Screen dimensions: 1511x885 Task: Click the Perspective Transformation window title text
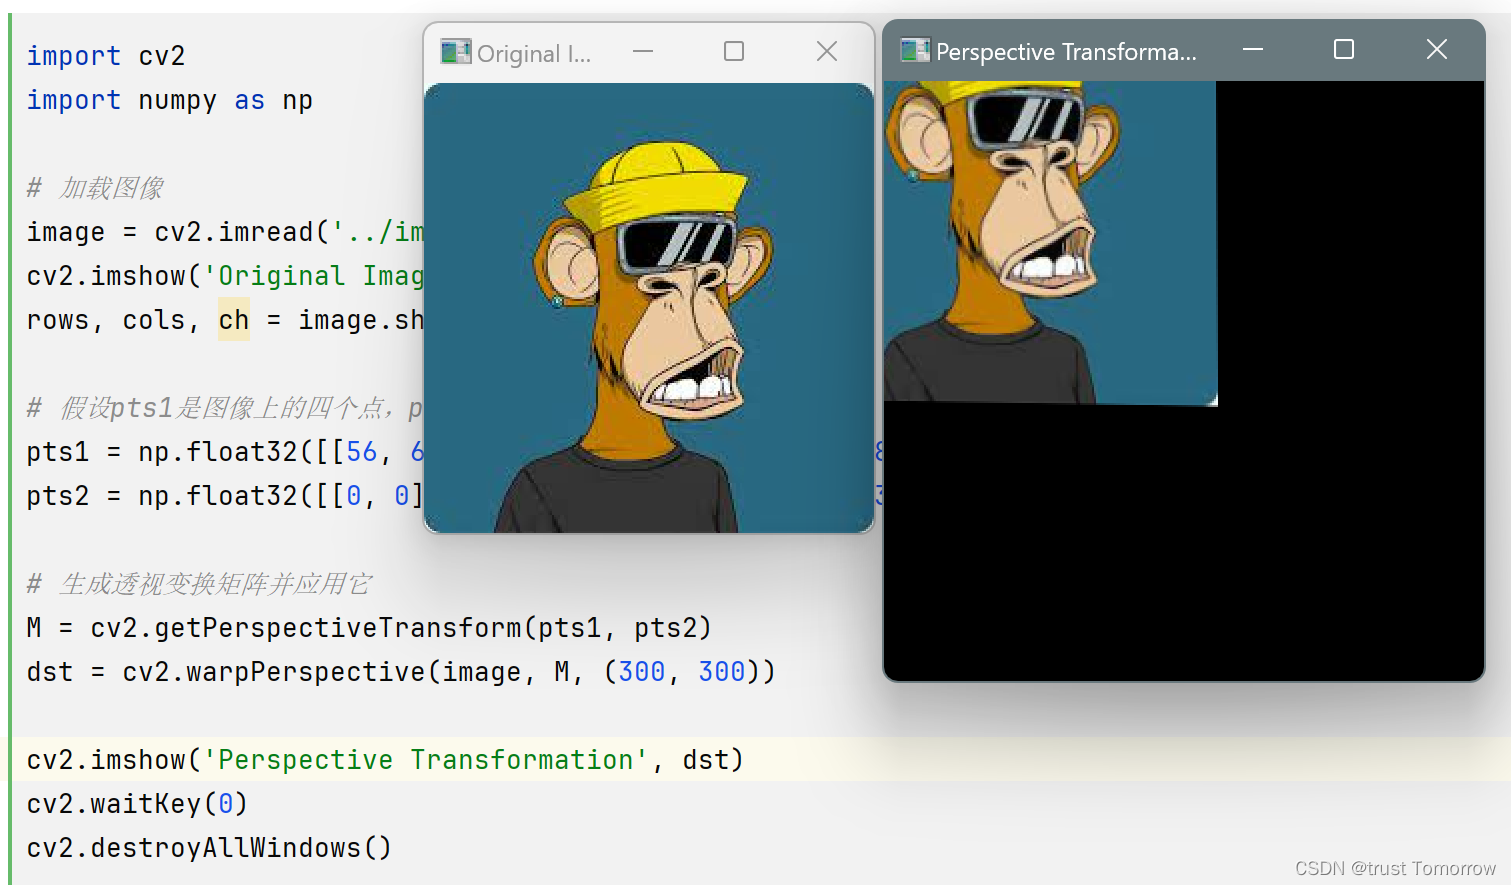1066,51
